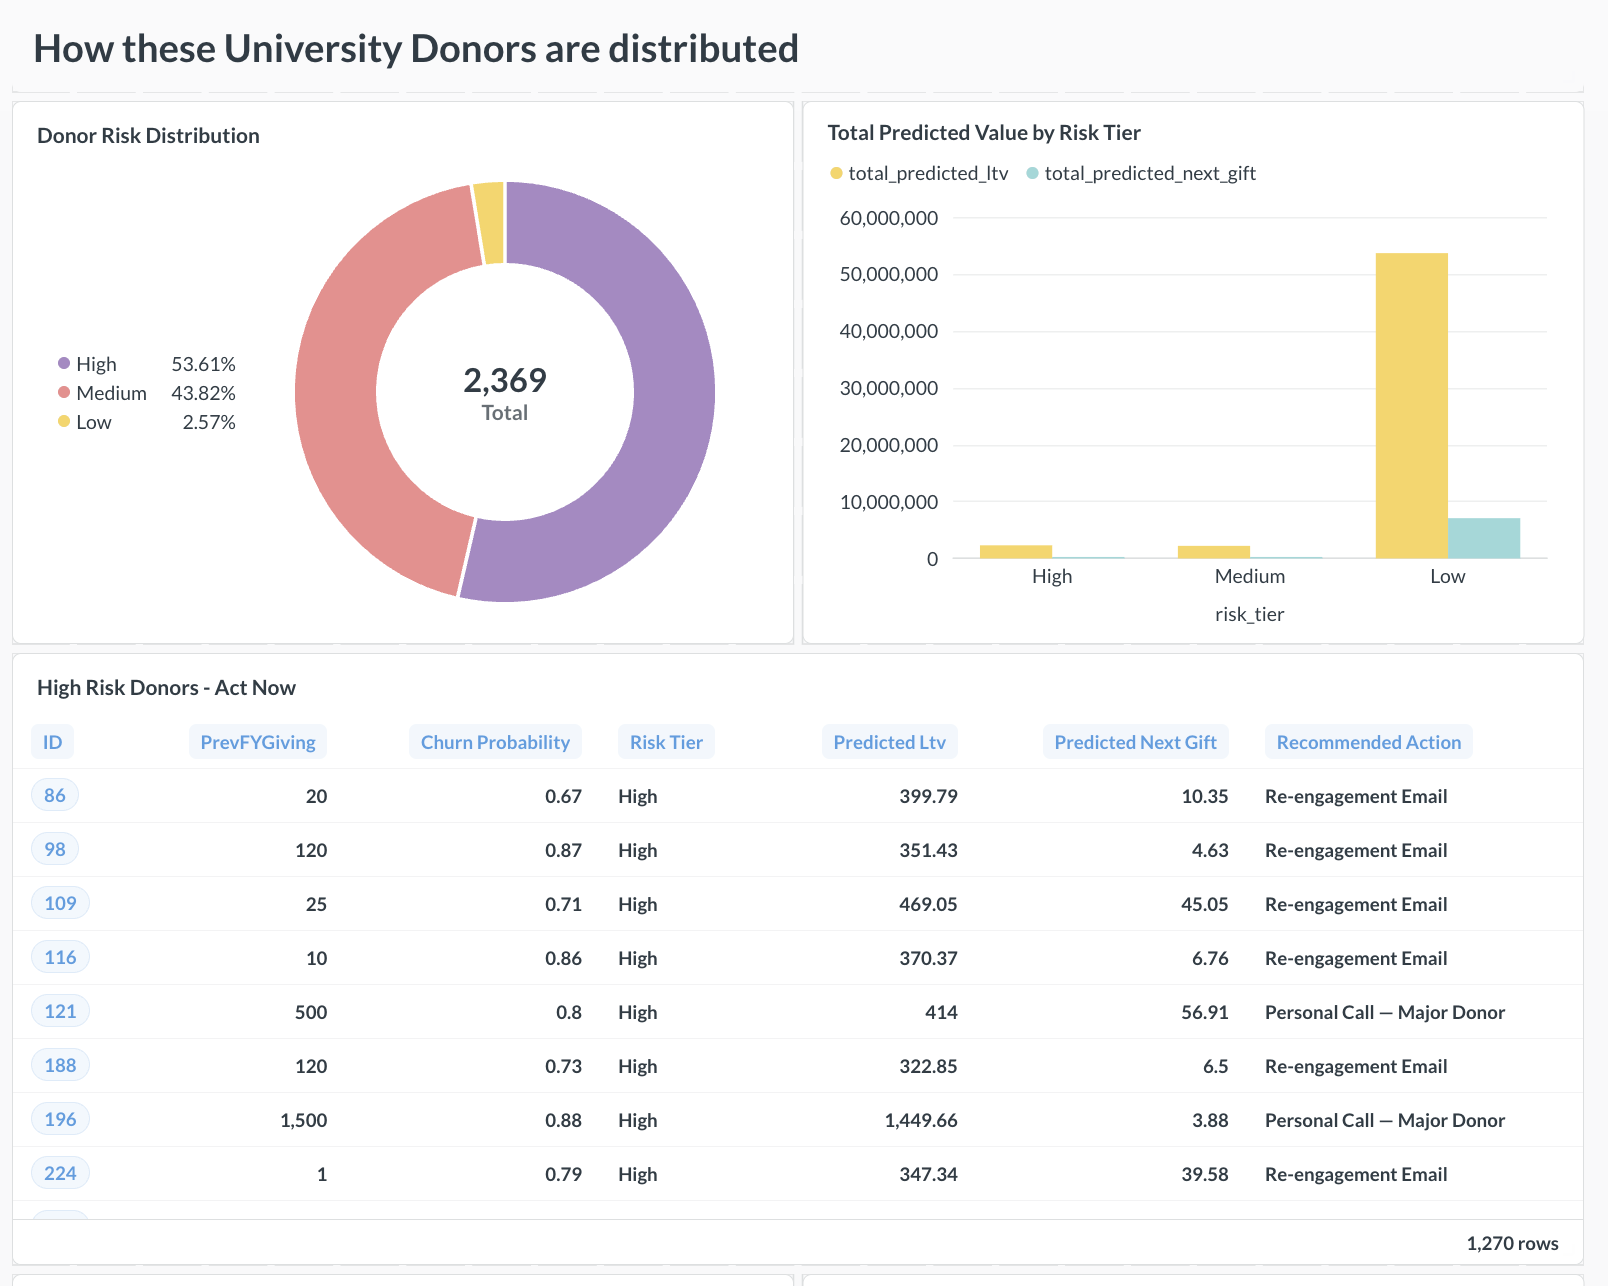Click Predicted Next Gift 45.05 cell
The height and width of the screenshot is (1286, 1608).
tap(1205, 904)
